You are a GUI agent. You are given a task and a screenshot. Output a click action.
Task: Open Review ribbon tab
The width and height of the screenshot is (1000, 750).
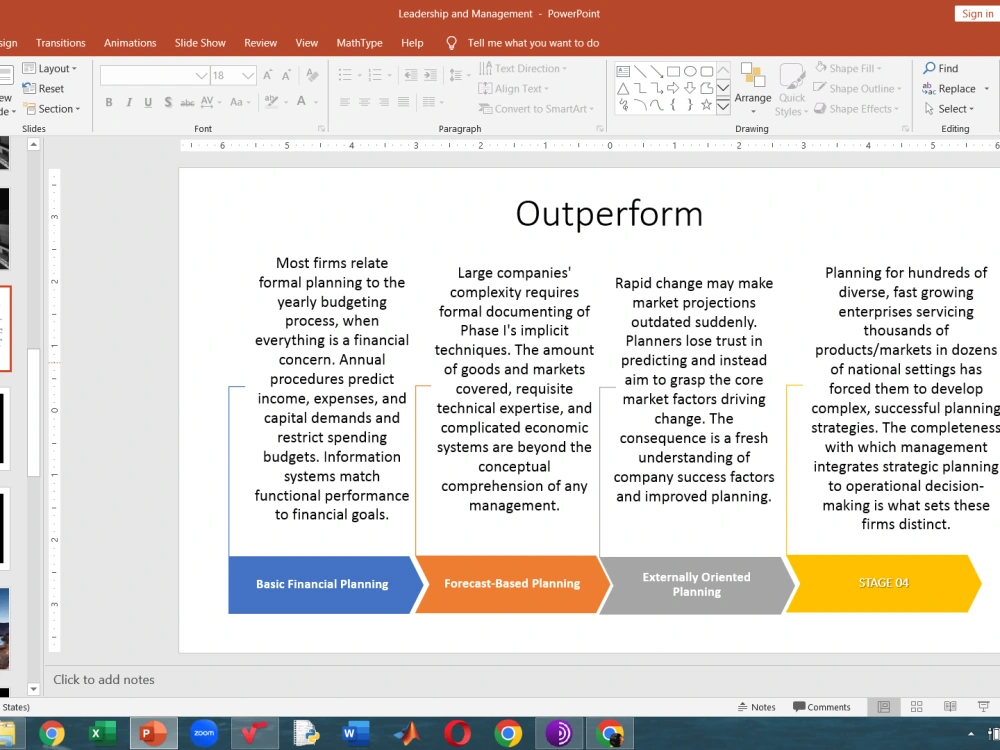pyautogui.click(x=260, y=43)
